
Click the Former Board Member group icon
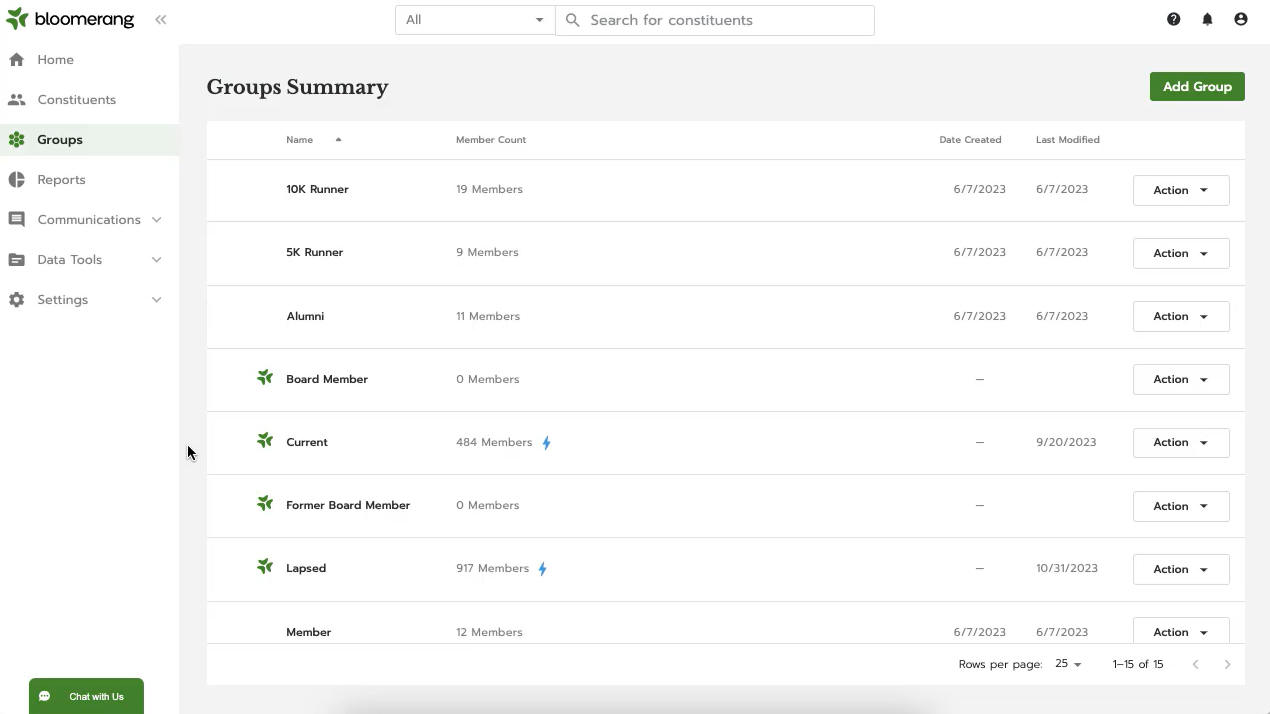coord(265,504)
